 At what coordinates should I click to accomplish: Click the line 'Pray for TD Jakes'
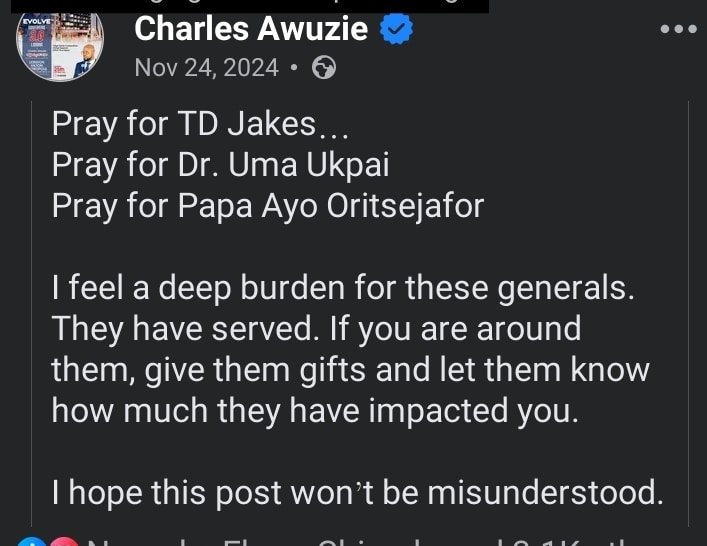[184, 124]
